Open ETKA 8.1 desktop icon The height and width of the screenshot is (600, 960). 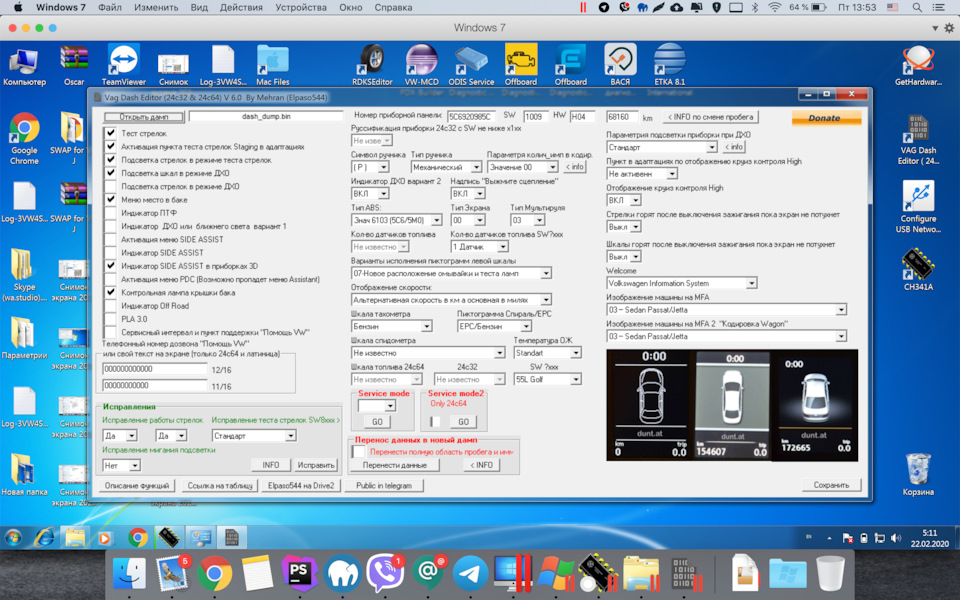point(670,64)
